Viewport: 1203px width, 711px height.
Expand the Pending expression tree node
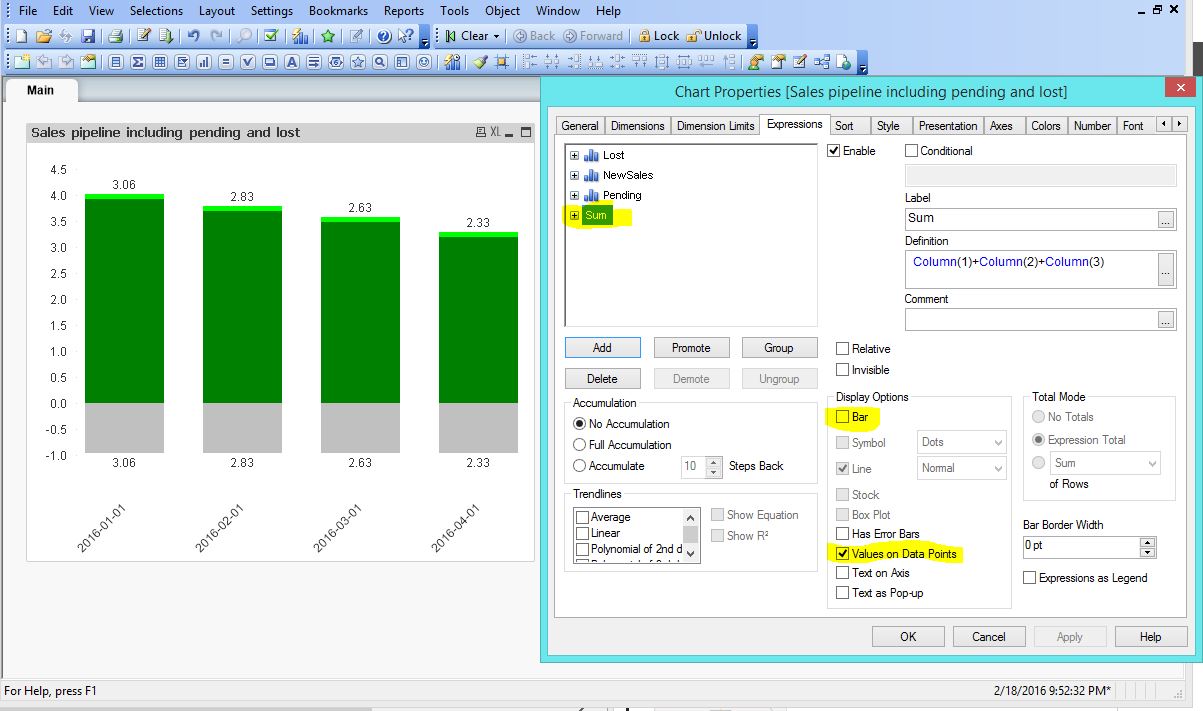pos(574,195)
